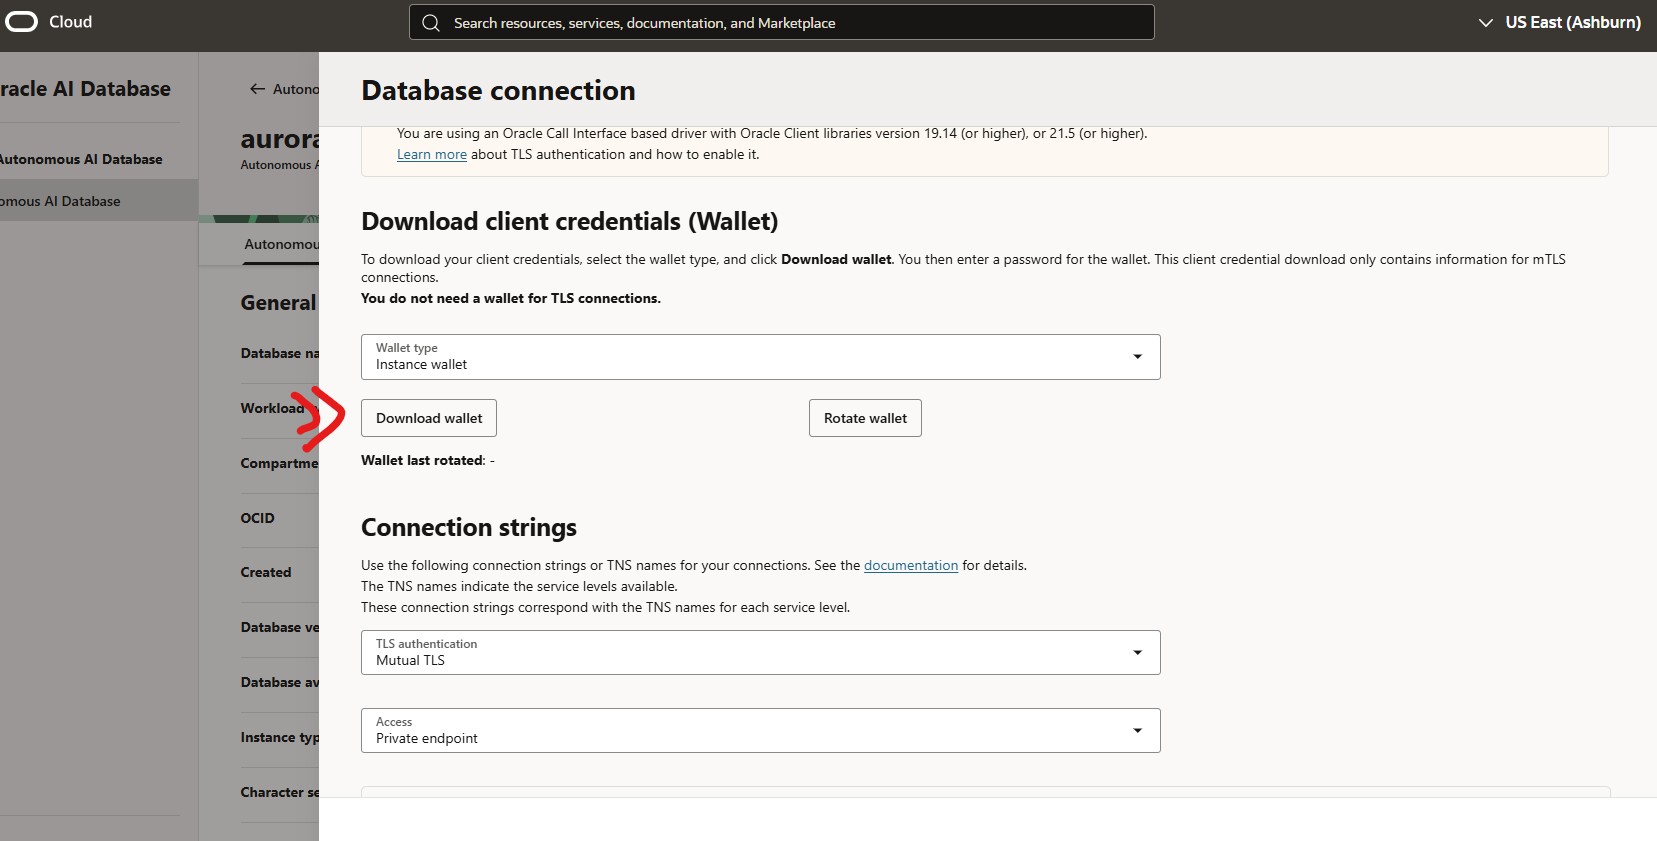Click the Download client credentials (Wallet) heading
This screenshot has width=1657, height=841.
pyautogui.click(x=569, y=221)
